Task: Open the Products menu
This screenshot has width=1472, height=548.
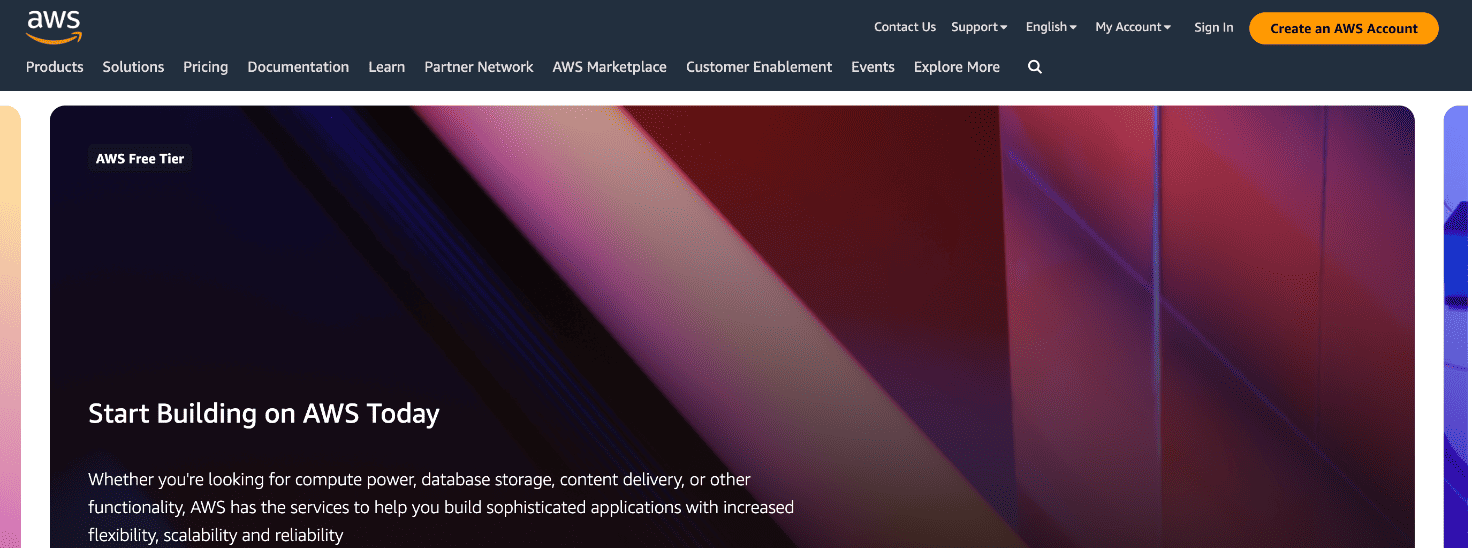Action: [55, 67]
